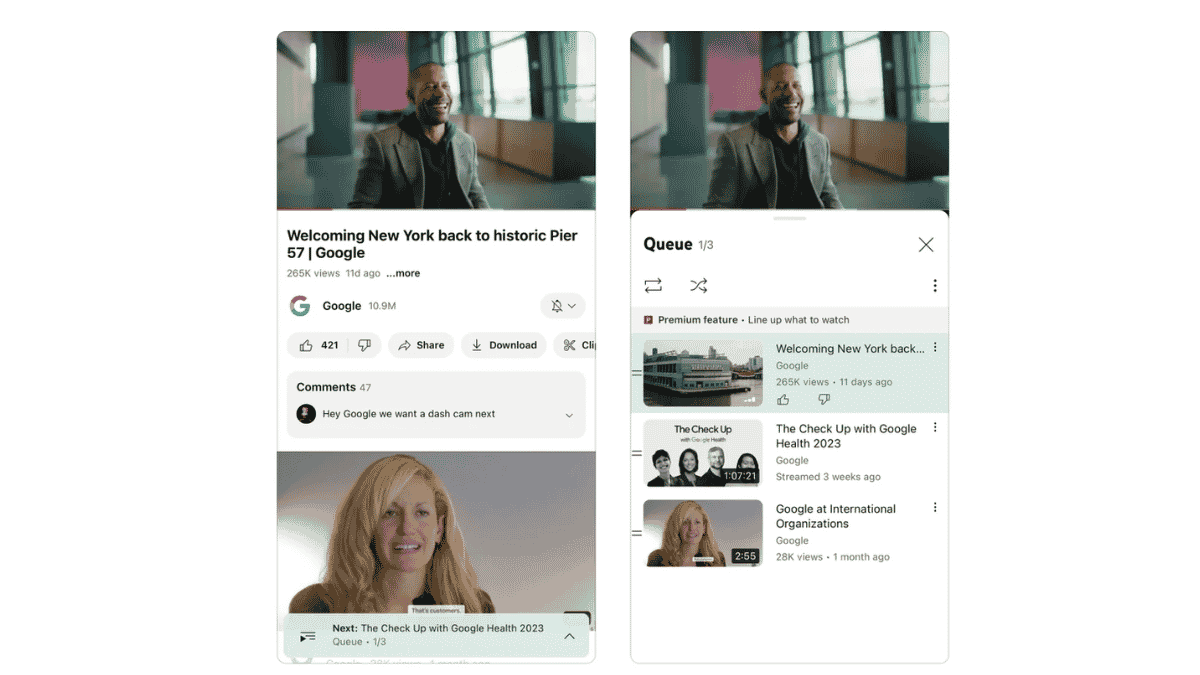Select 'Google at International Organizations' title
This screenshot has width=1200, height=675.
click(x=836, y=516)
